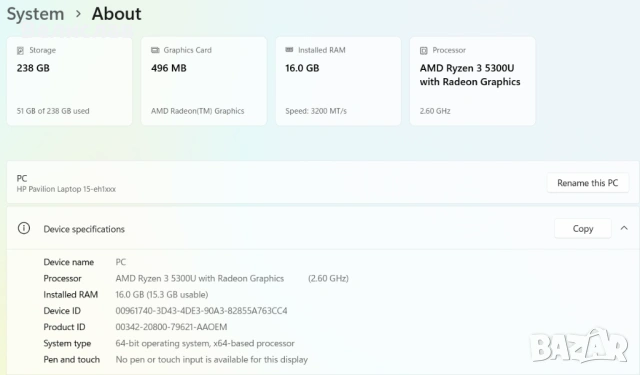Click '2.60 GHz' under Processor card
Screen dimensions: 640x375
(x=435, y=111)
